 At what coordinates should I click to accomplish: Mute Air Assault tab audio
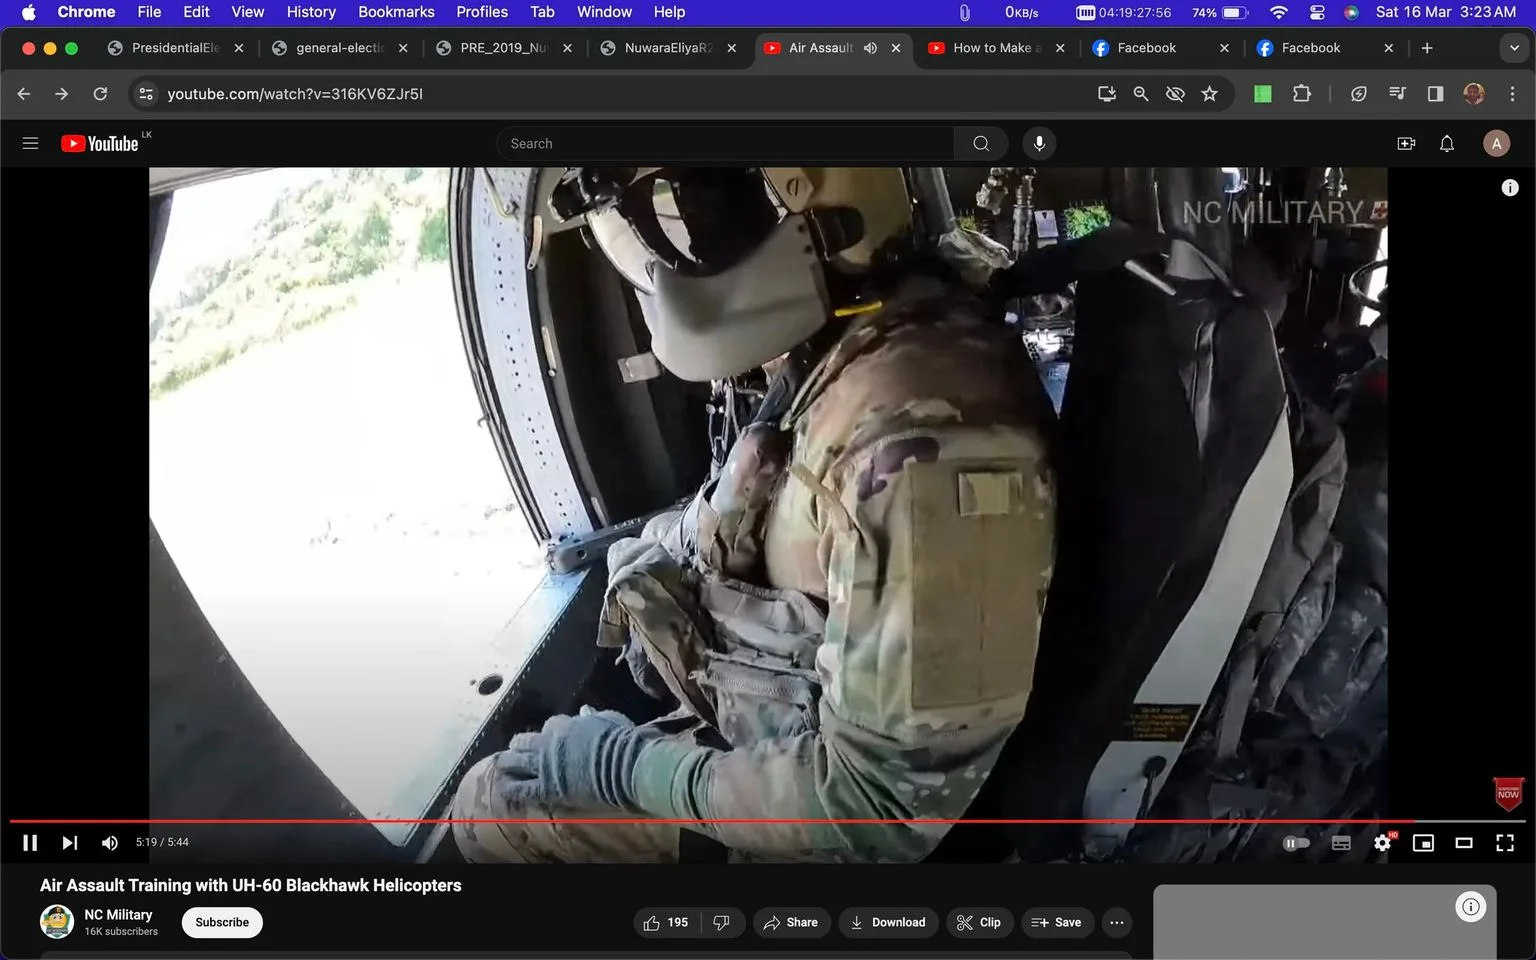(870, 48)
